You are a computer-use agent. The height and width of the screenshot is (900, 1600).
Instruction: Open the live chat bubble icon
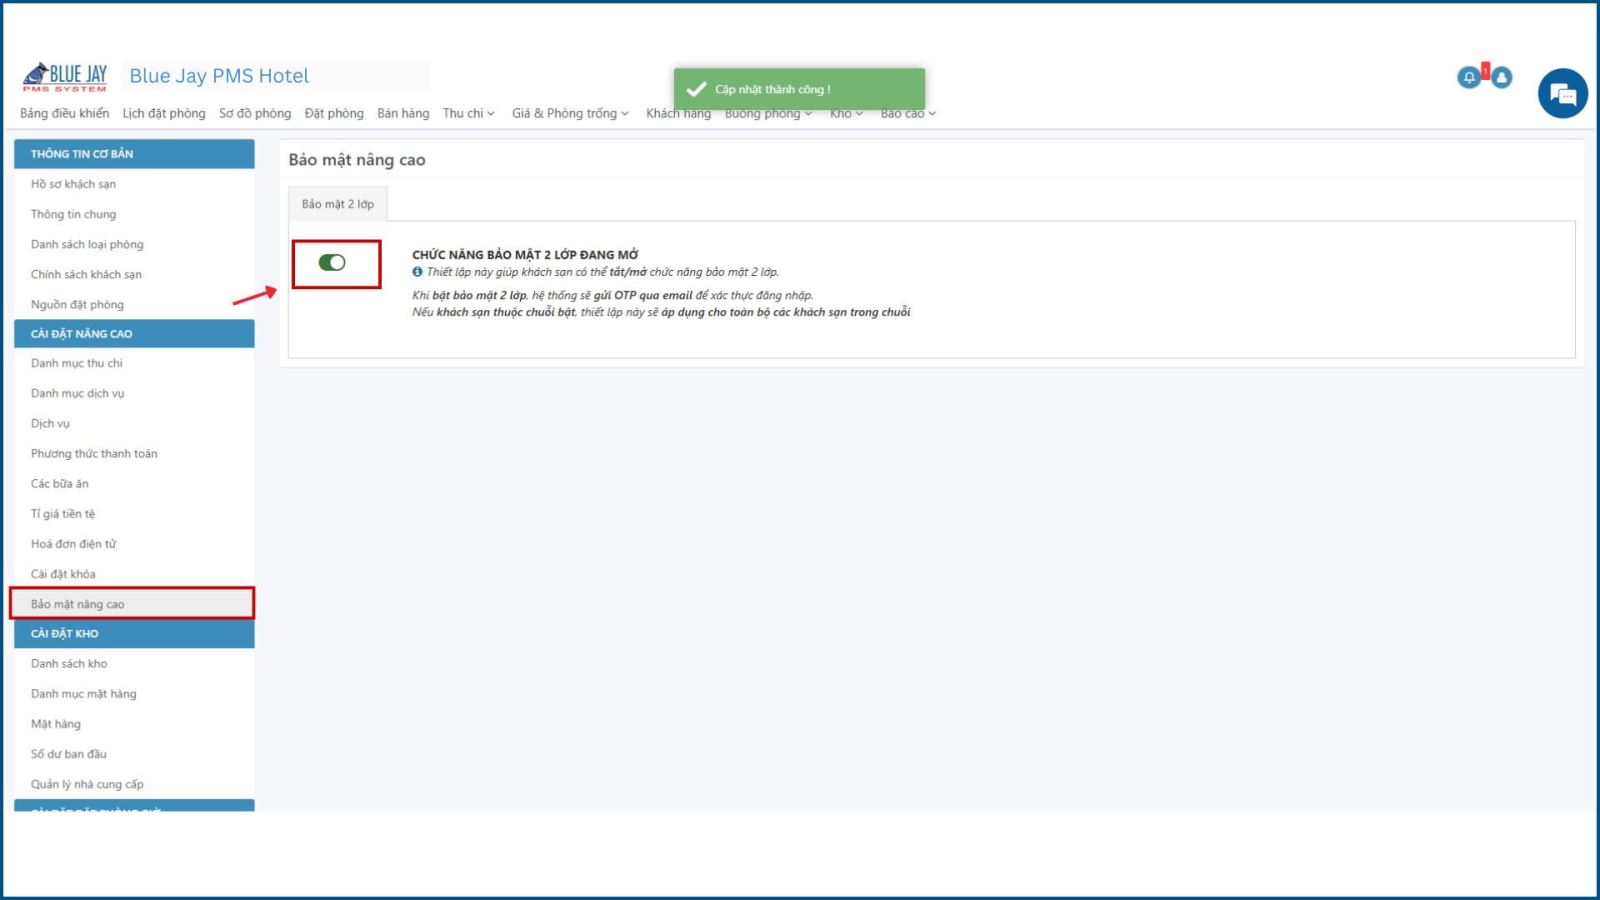click(x=1562, y=94)
